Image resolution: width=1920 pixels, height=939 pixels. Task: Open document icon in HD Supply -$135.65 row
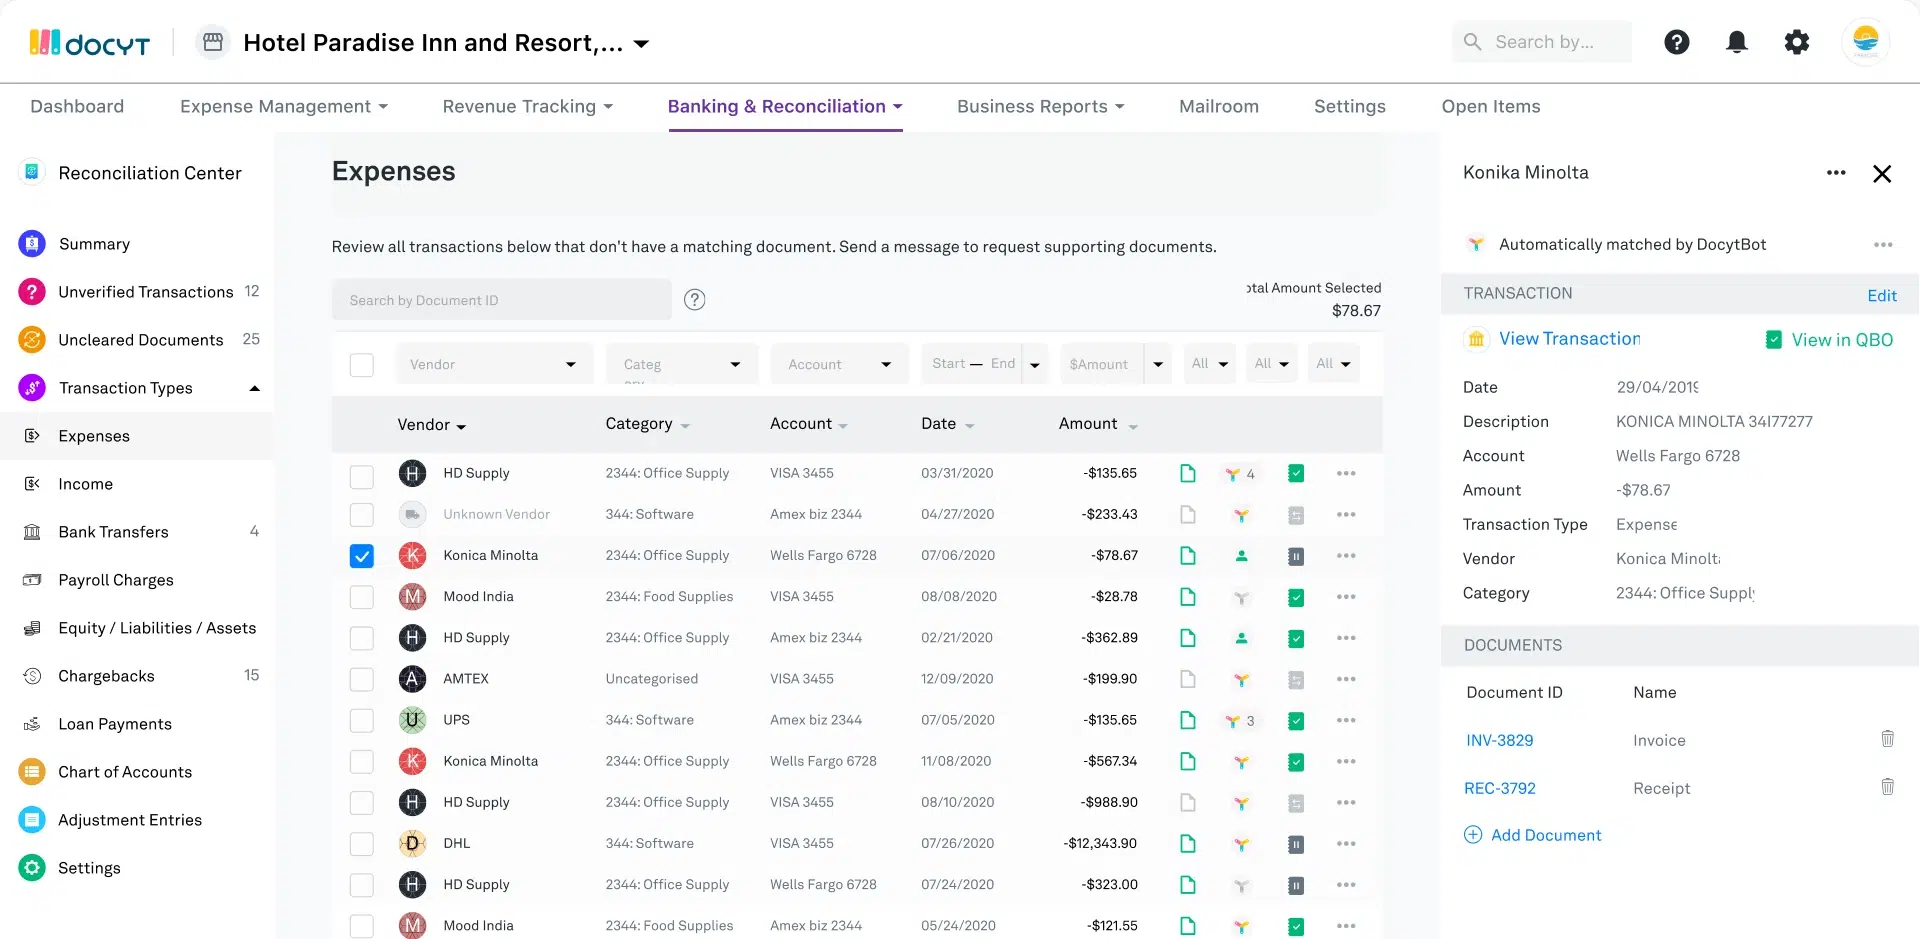(1188, 473)
